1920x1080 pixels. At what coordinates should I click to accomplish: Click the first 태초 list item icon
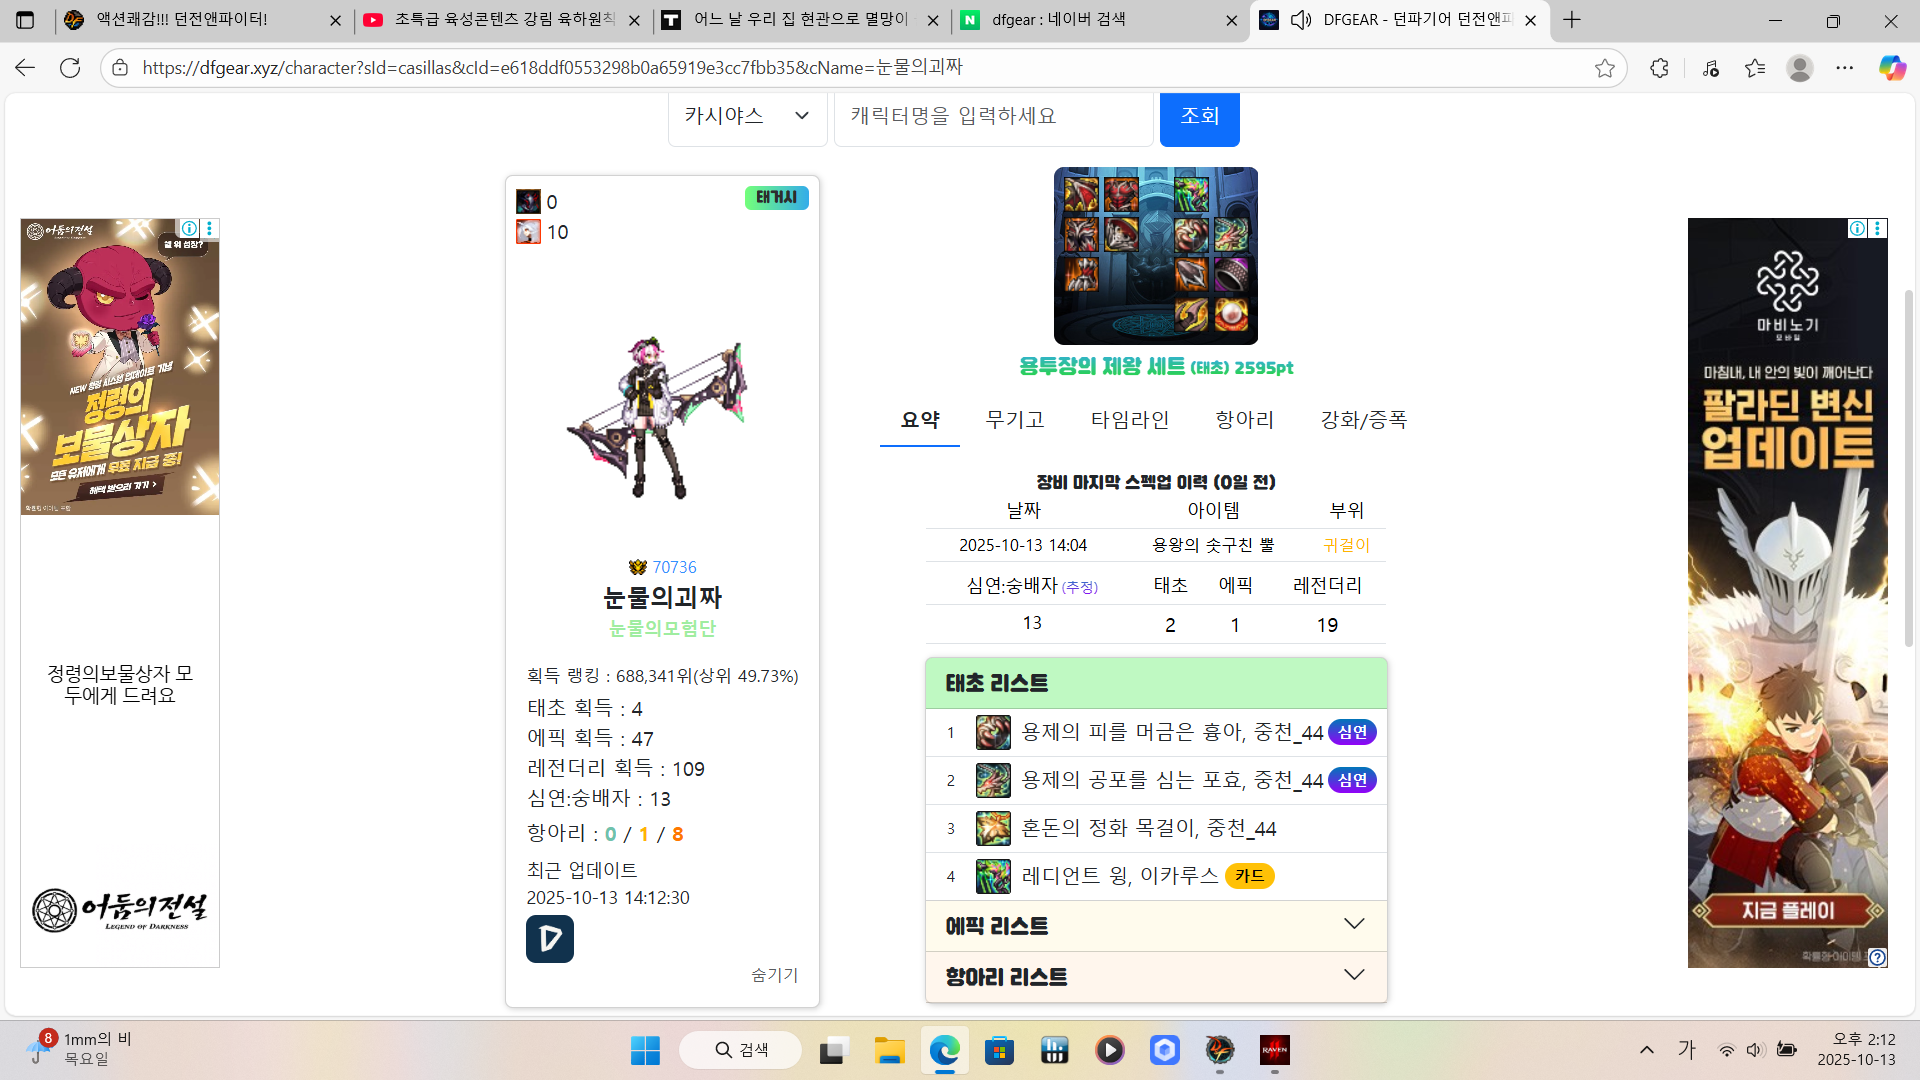pos(992,733)
